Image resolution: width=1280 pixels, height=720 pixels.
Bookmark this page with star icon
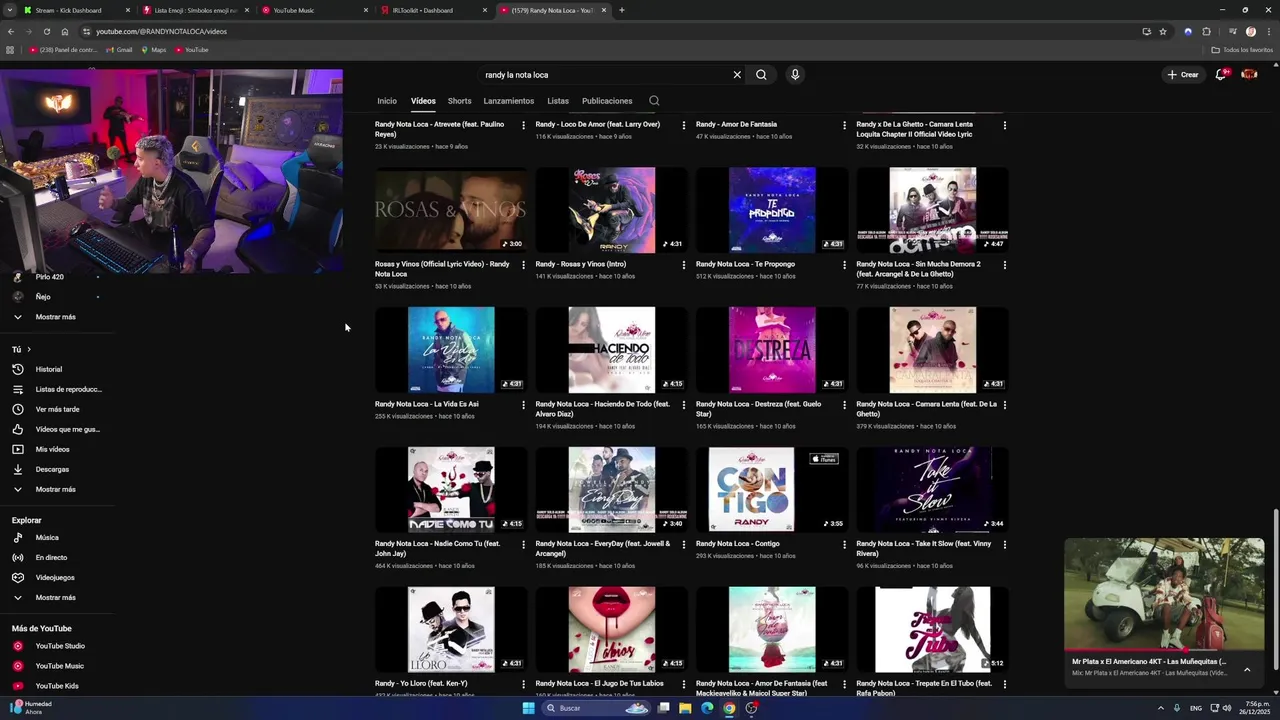[x=1163, y=31]
